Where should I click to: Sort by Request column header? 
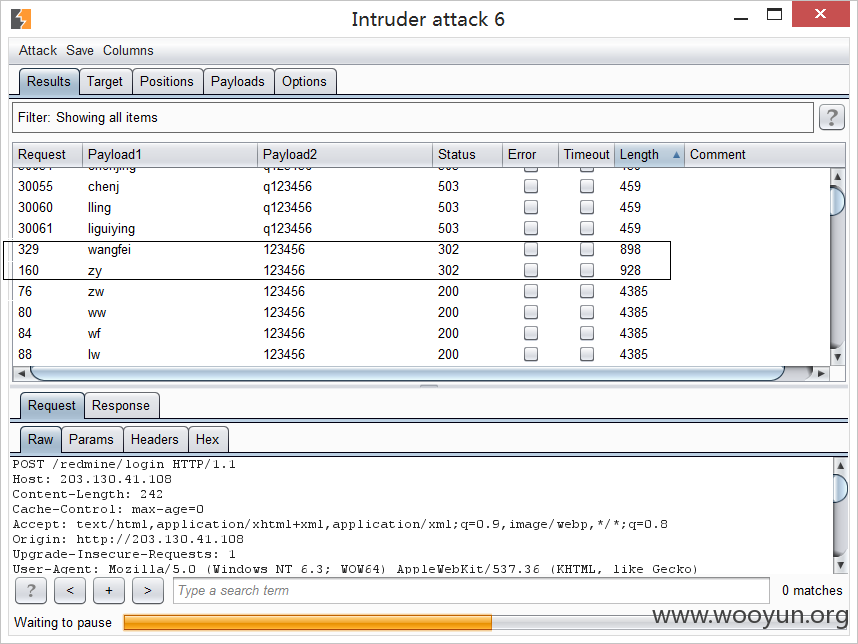[x=47, y=155]
